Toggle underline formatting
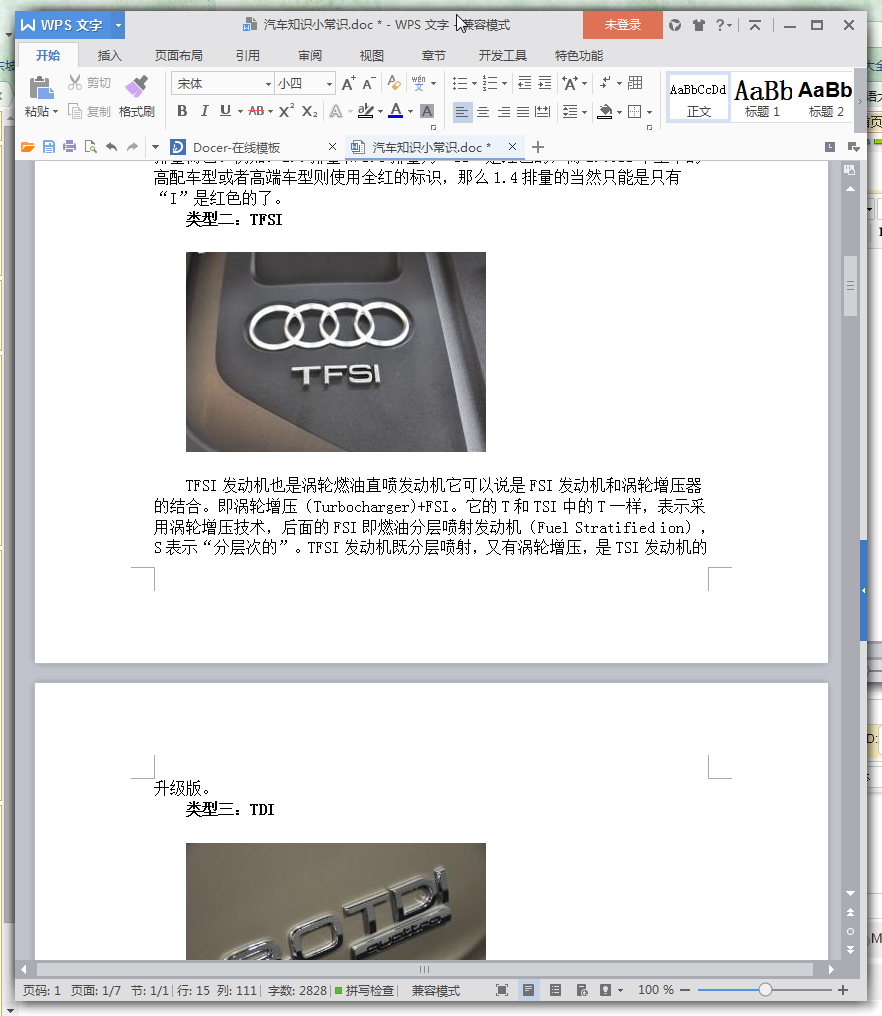This screenshot has width=882, height=1016. [225, 111]
